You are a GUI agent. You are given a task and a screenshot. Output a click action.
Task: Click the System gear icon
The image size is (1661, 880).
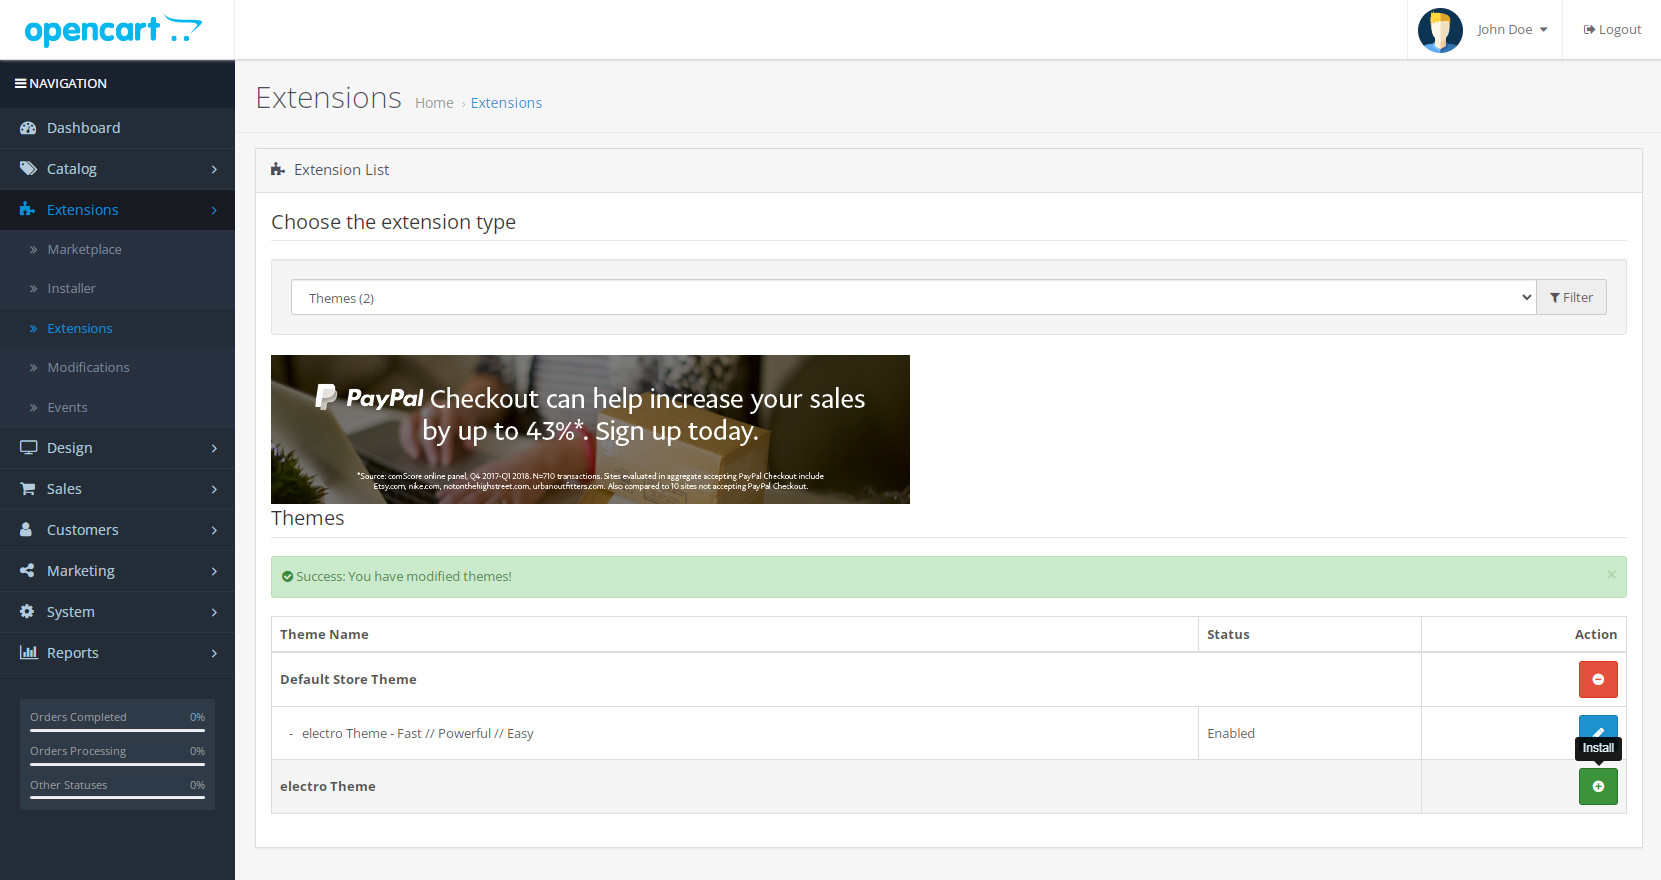click(27, 612)
